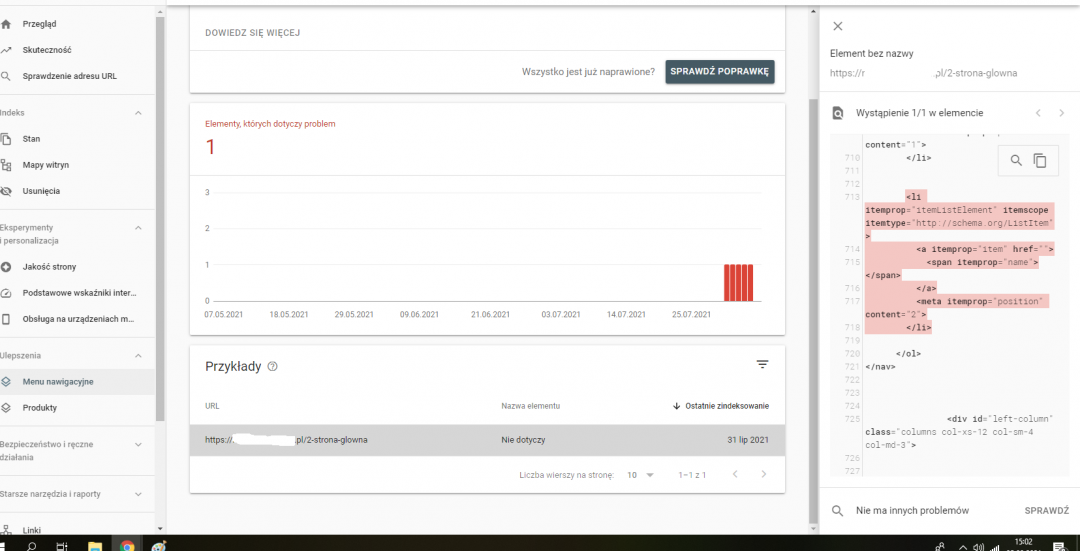
Task: Copy code using the copy icon
Action: pyautogui.click(x=1040, y=160)
